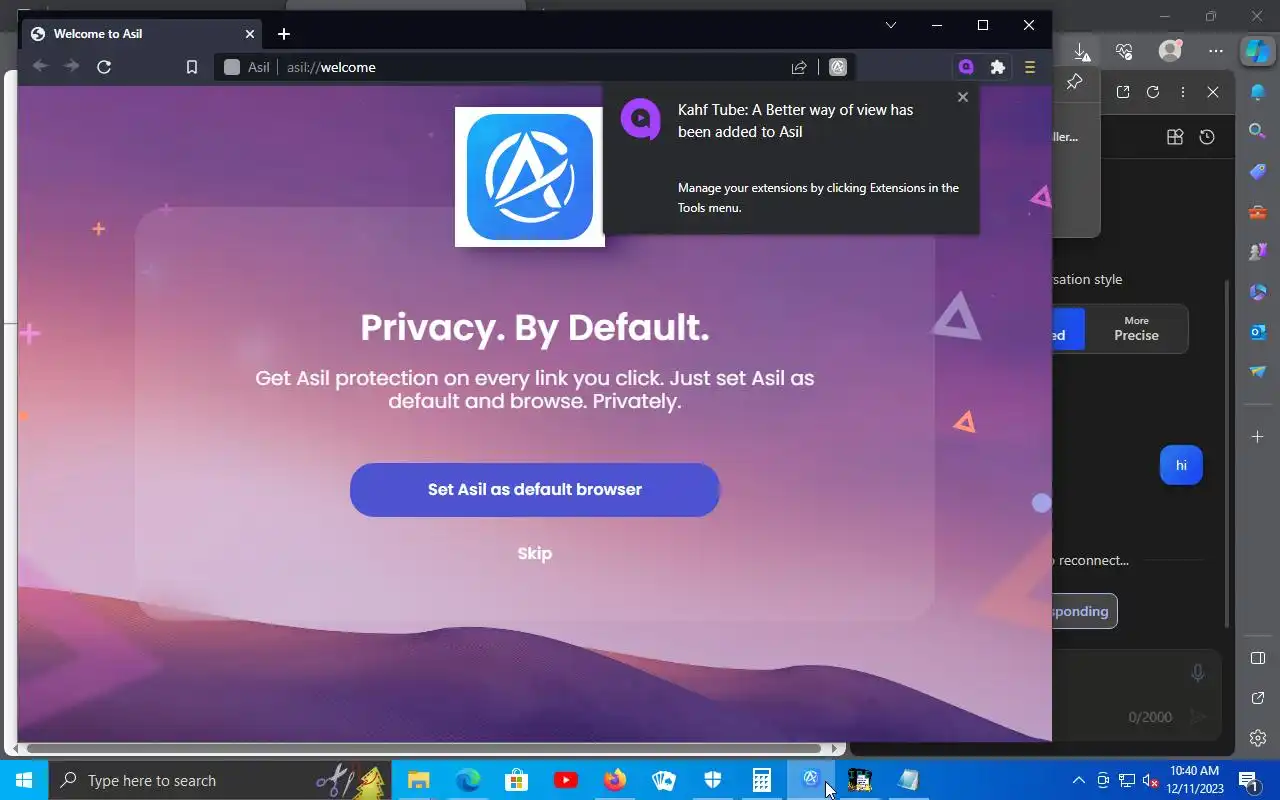Click the Asil browser taskbar icon
This screenshot has height=800, width=1280.
click(x=810, y=780)
